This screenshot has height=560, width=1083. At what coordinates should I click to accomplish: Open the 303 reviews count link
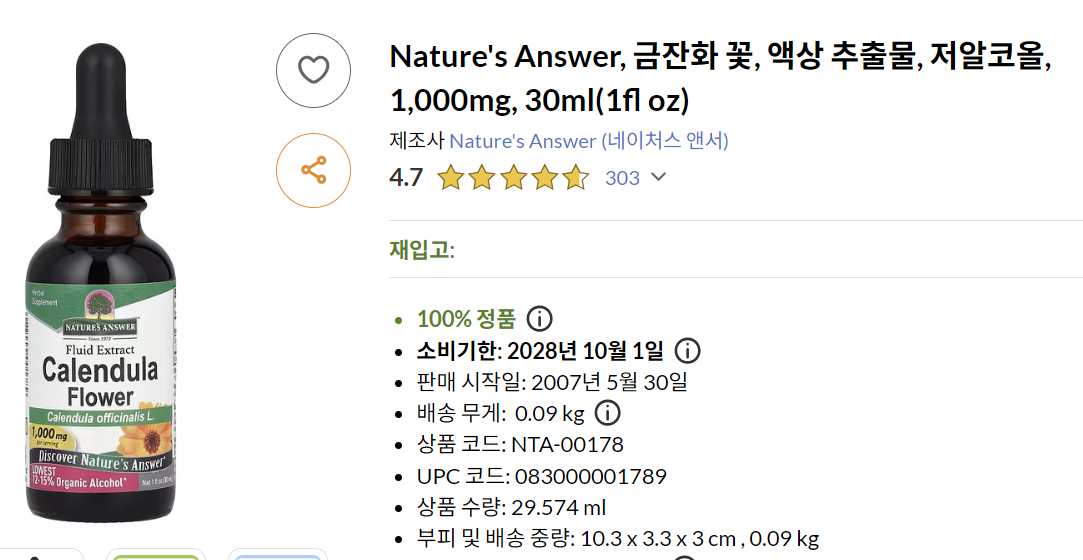click(x=622, y=178)
